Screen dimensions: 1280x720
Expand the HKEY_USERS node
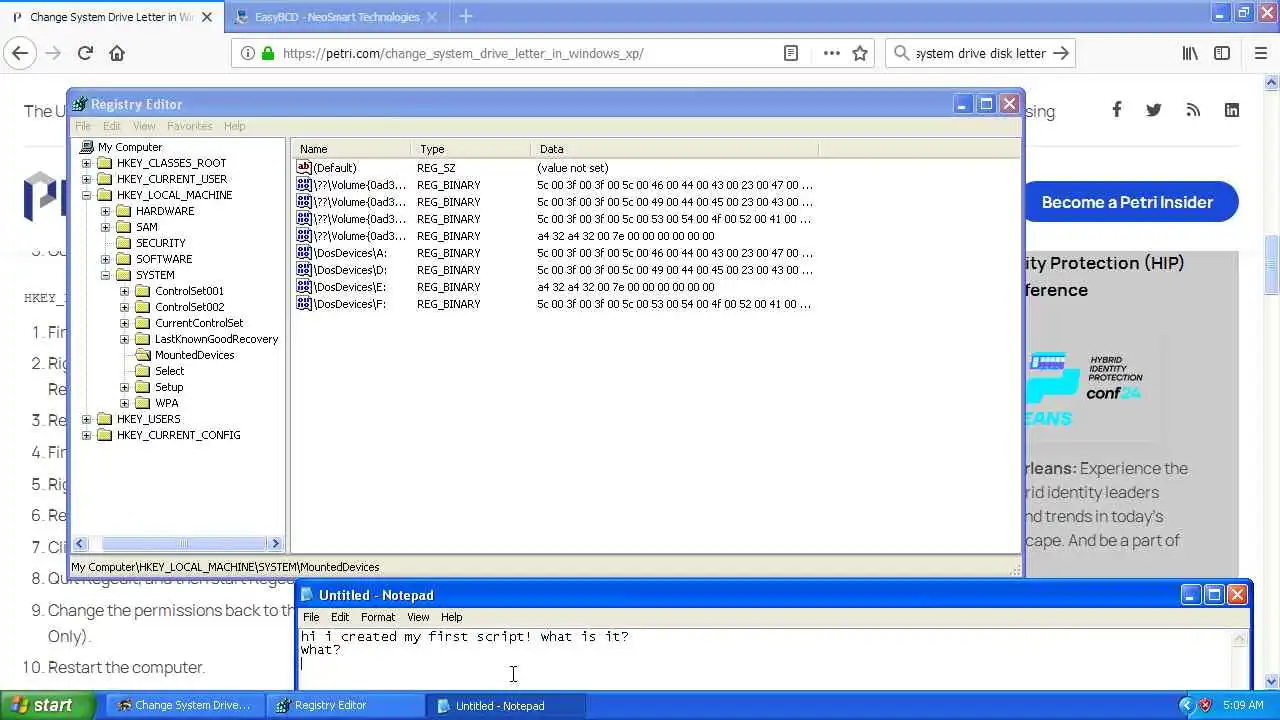86,419
